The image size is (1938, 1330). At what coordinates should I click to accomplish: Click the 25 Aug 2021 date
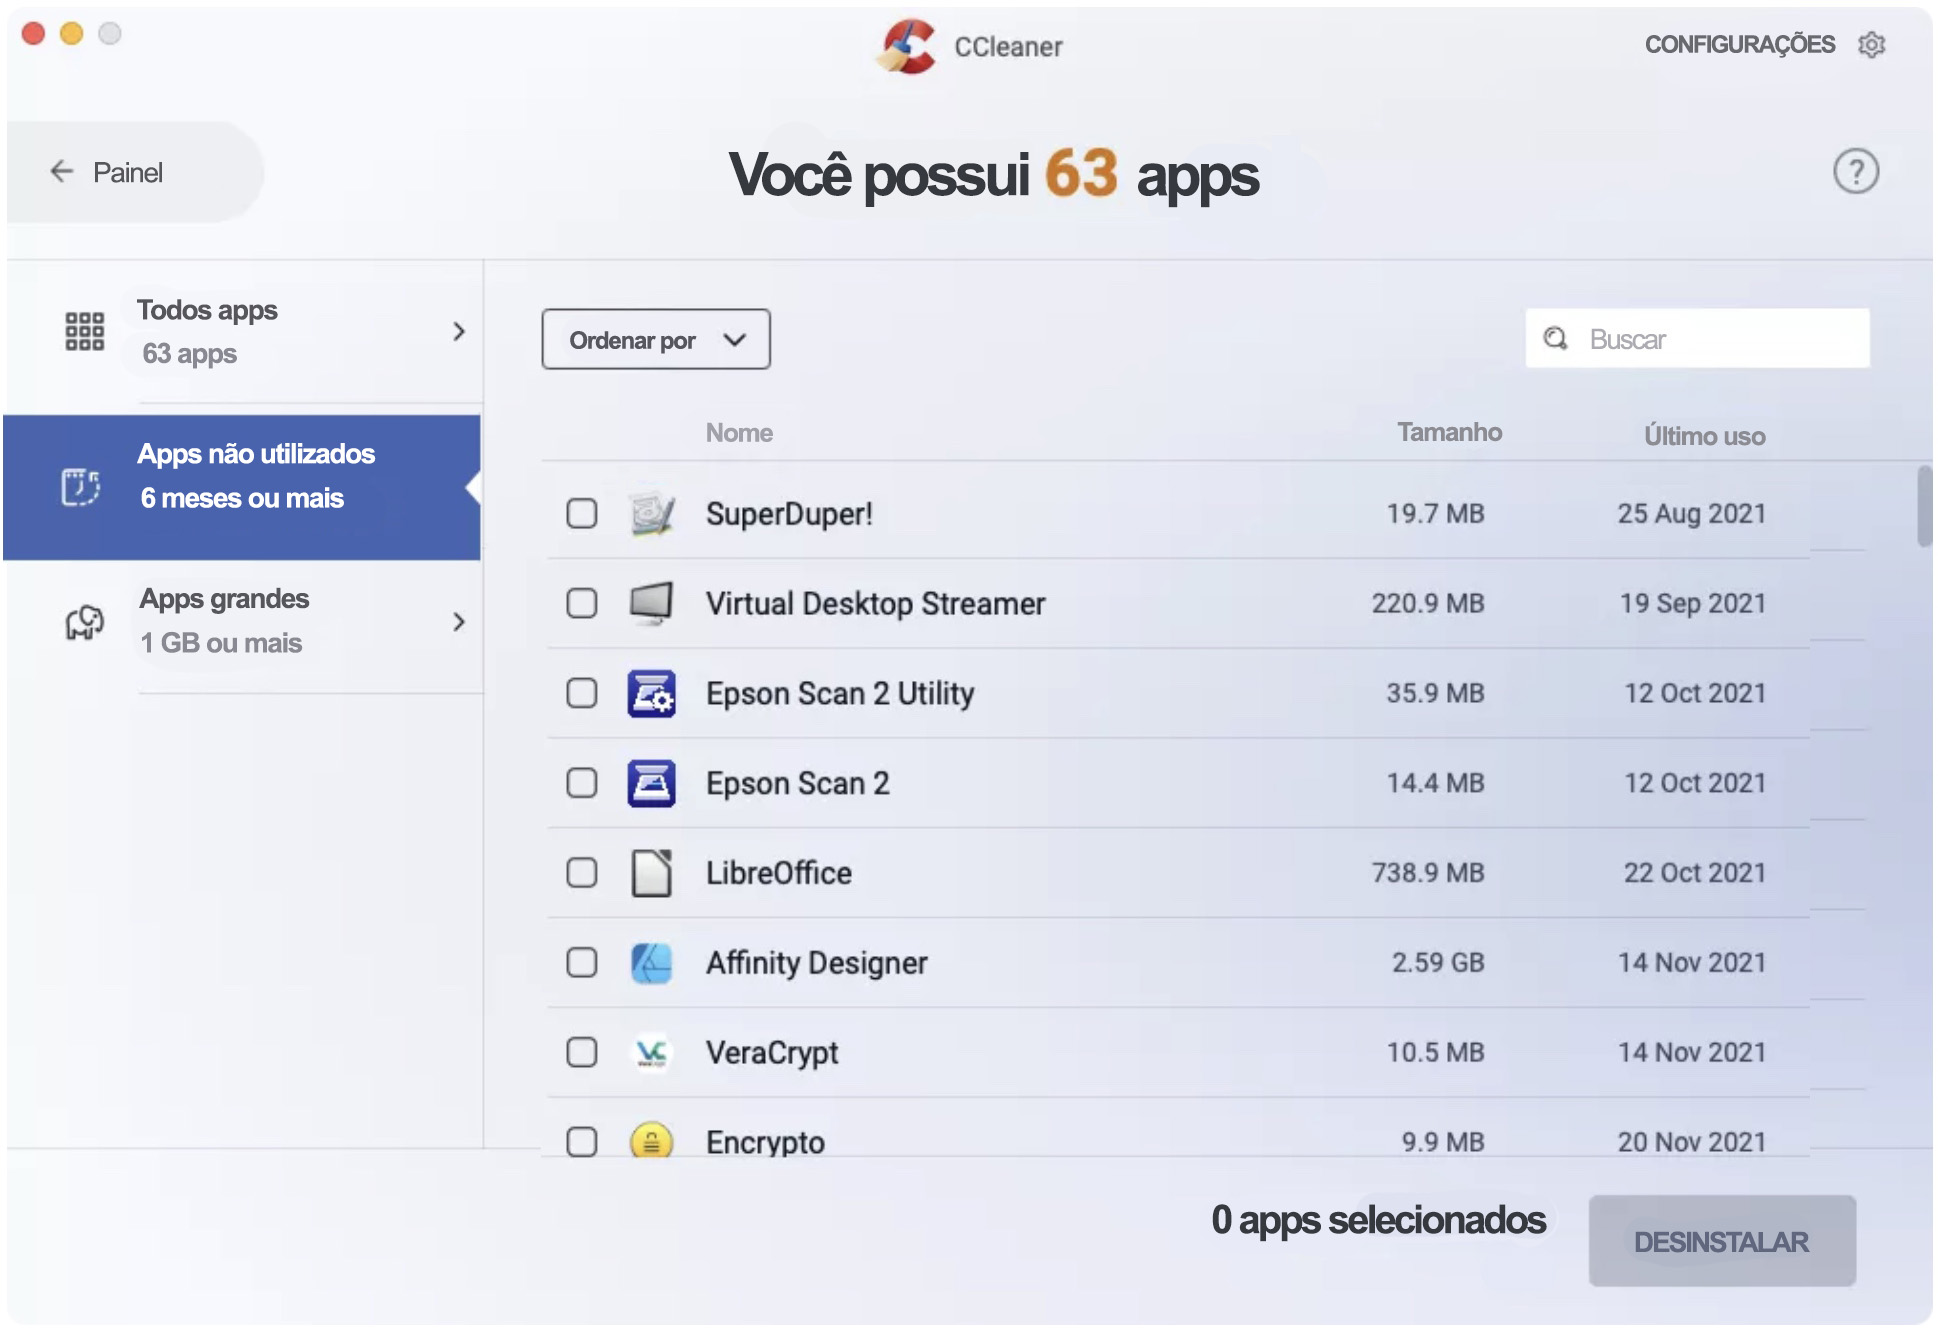click(1692, 514)
